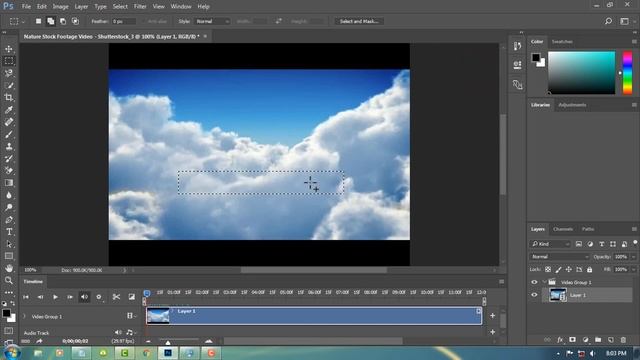Open the Fill slider dropdown arrow
Screen dimensions: 640x360
click(633, 269)
